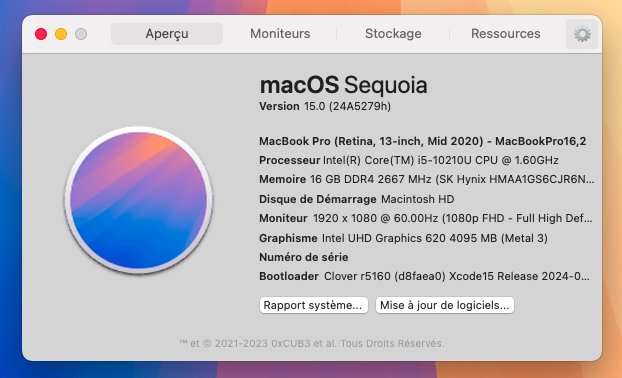Close the window with the red button

tap(41, 34)
